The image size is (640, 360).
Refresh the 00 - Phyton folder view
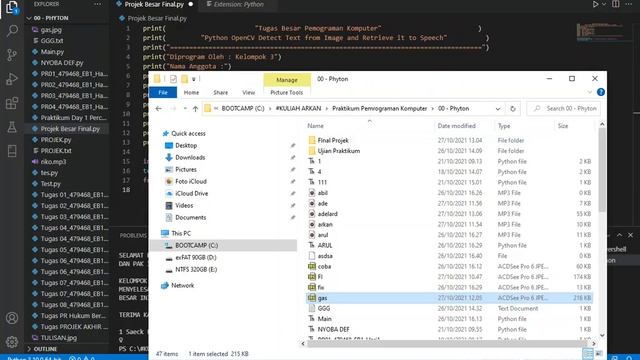513,109
